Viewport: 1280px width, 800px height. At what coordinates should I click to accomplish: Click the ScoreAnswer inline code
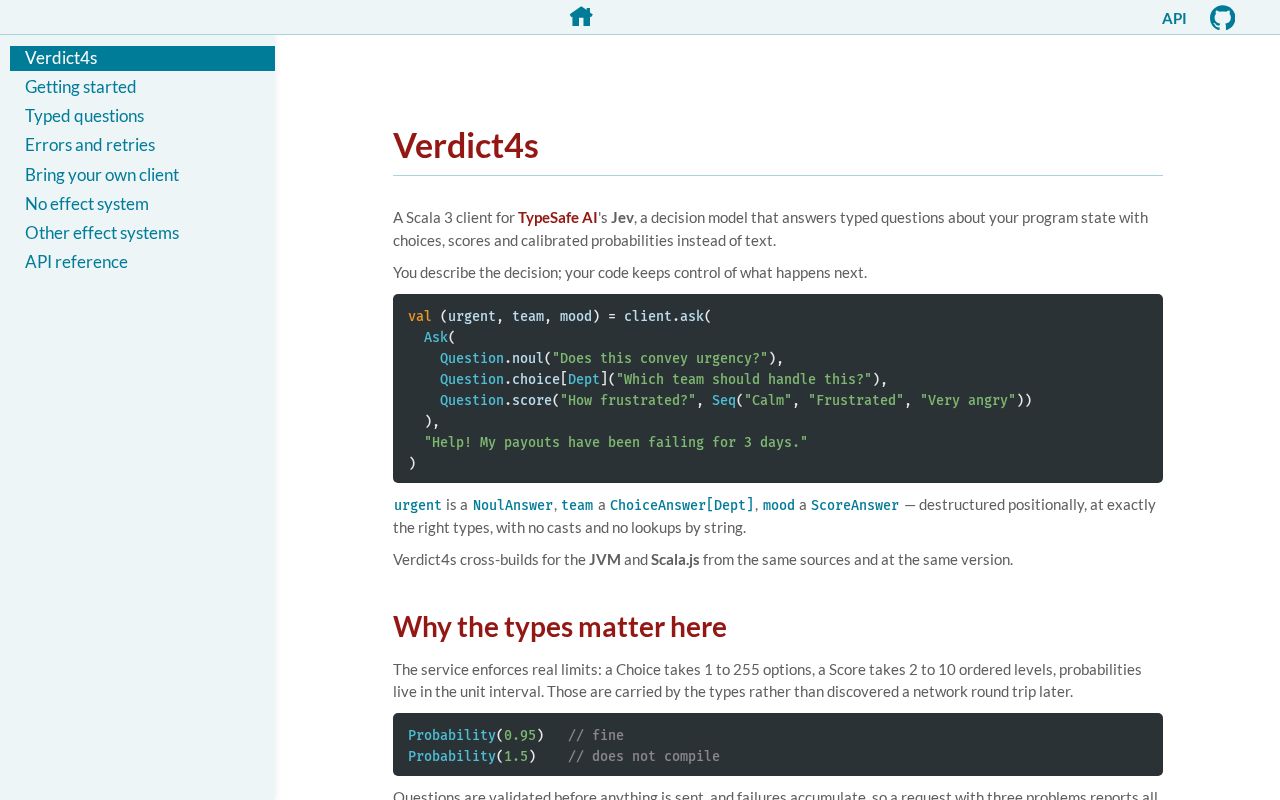click(855, 505)
